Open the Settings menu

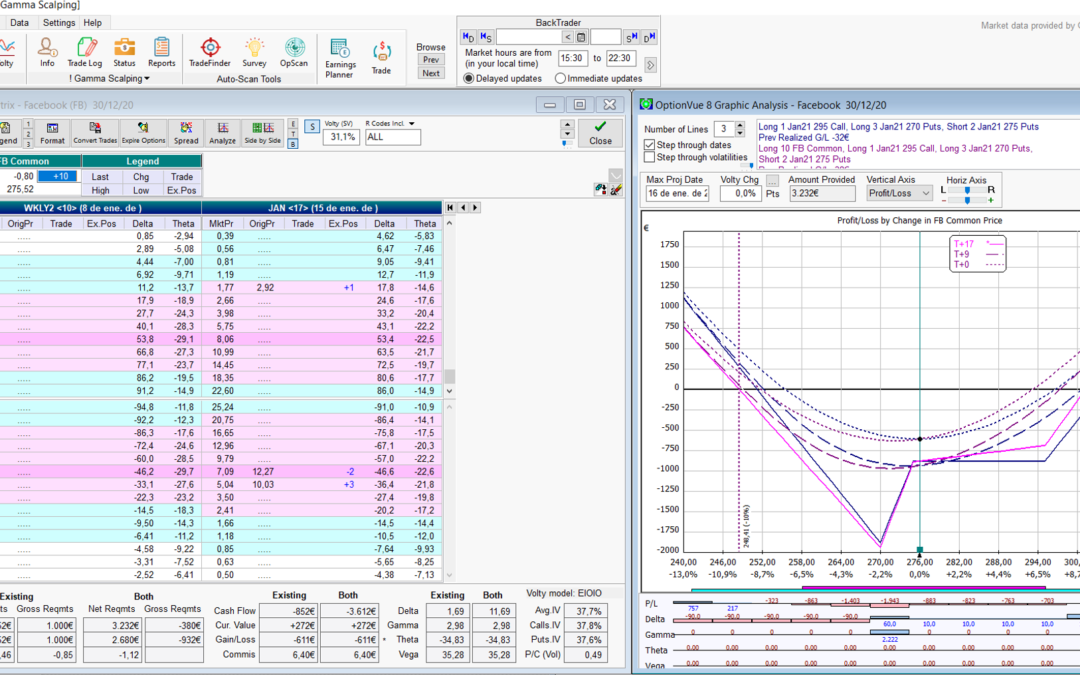click(x=59, y=23)
